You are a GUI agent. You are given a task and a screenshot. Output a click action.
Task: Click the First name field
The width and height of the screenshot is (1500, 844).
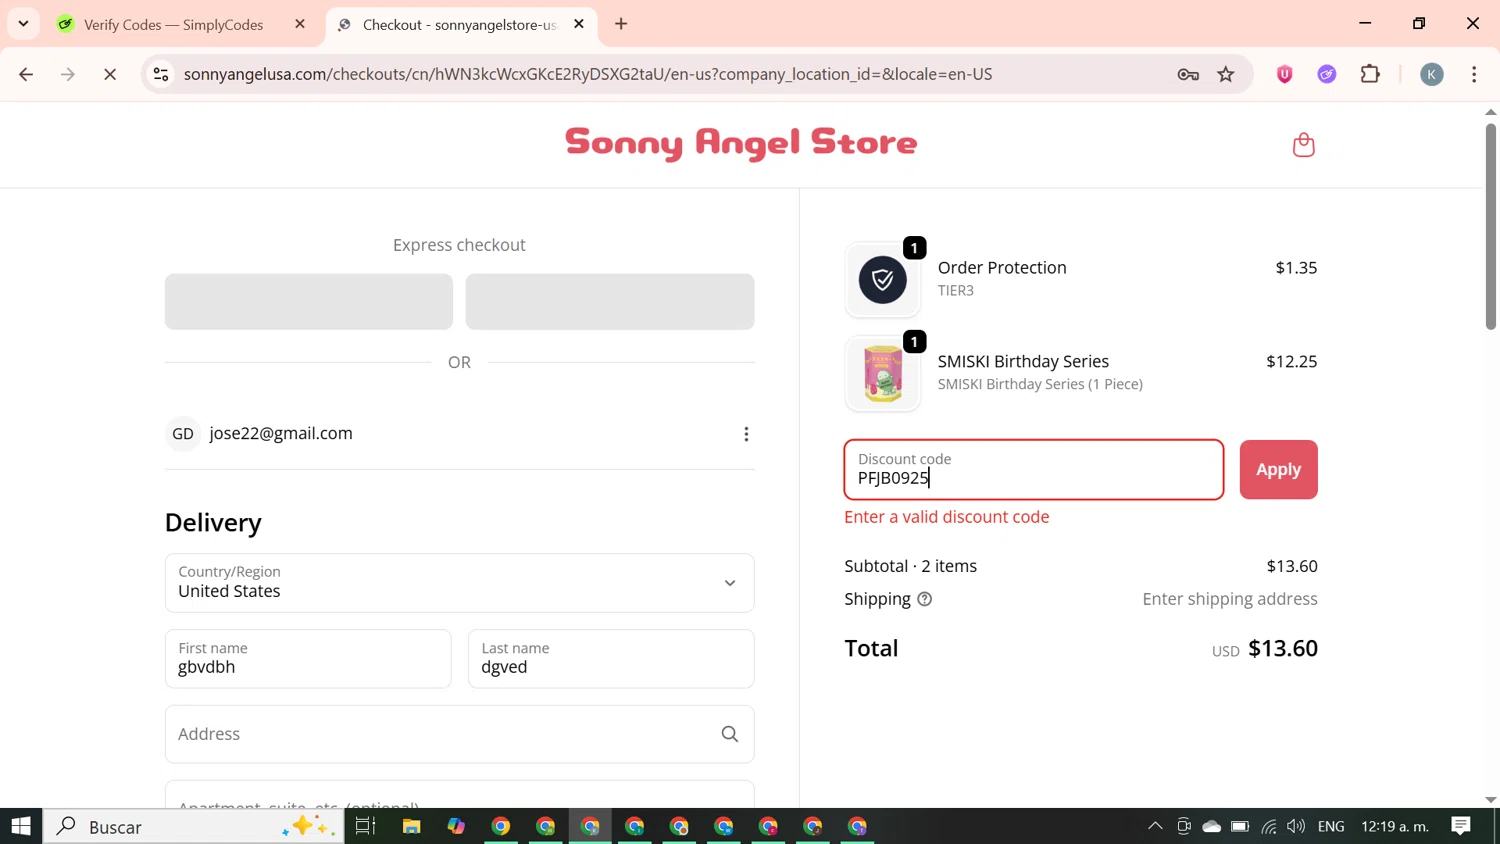point(308,659)
